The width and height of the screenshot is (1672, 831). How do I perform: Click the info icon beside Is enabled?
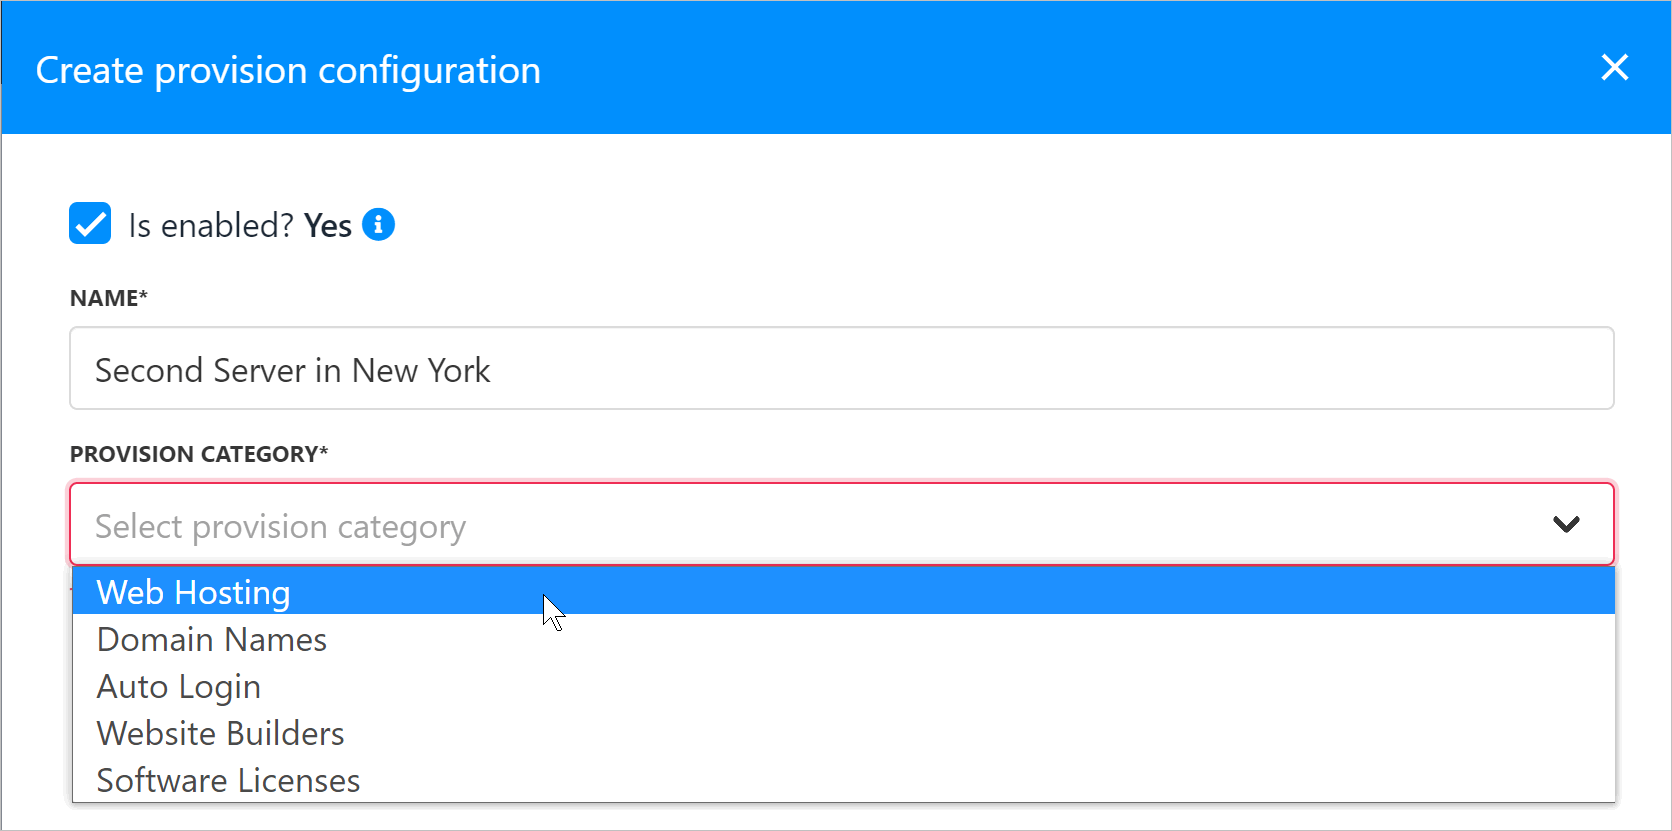(x=378, y=224)
